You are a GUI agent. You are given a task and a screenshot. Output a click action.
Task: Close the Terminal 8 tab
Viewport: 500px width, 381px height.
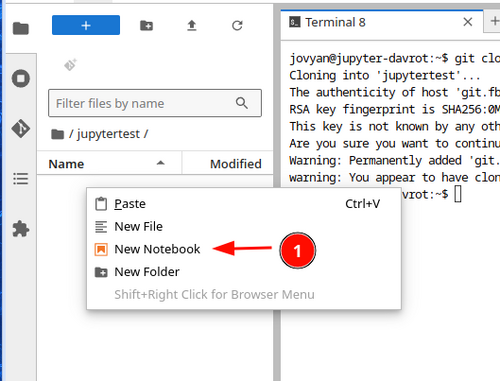(x=468, y=22)
